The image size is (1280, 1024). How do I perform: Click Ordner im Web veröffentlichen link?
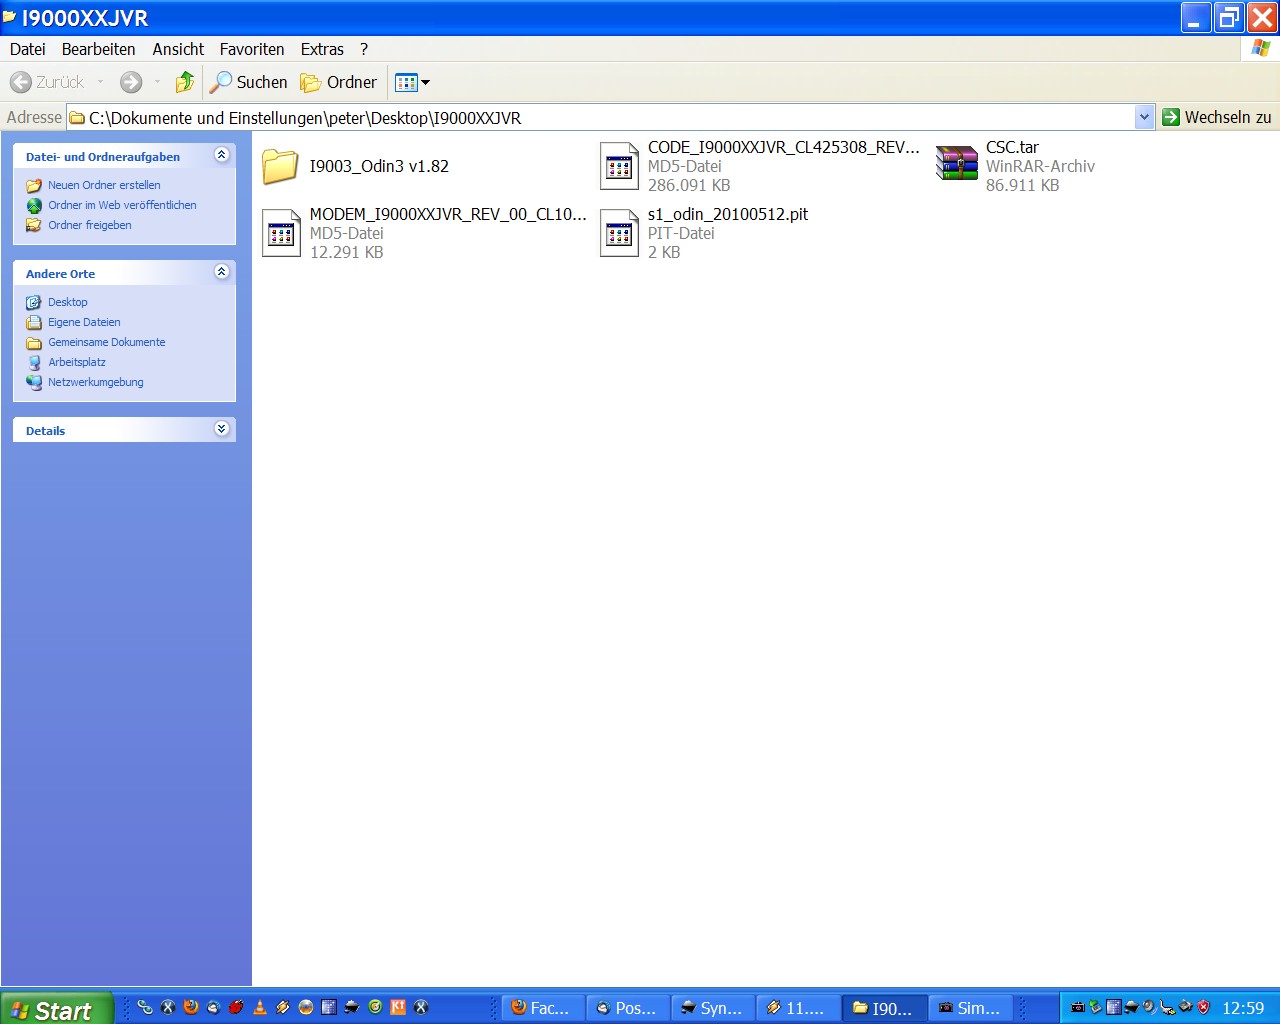point(122,205)
